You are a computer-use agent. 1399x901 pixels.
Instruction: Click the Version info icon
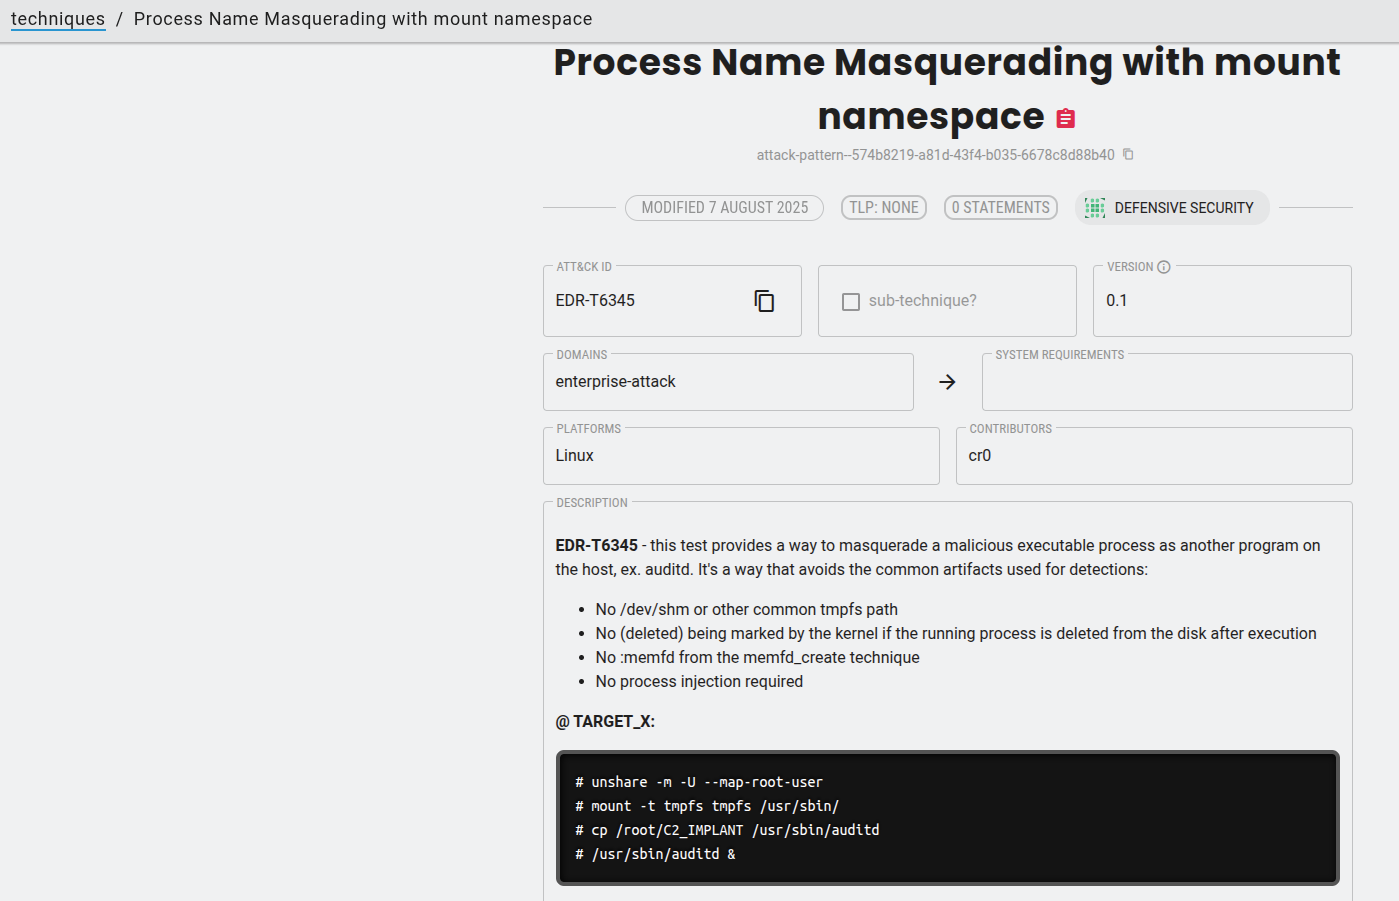[x=1164, y=267]
